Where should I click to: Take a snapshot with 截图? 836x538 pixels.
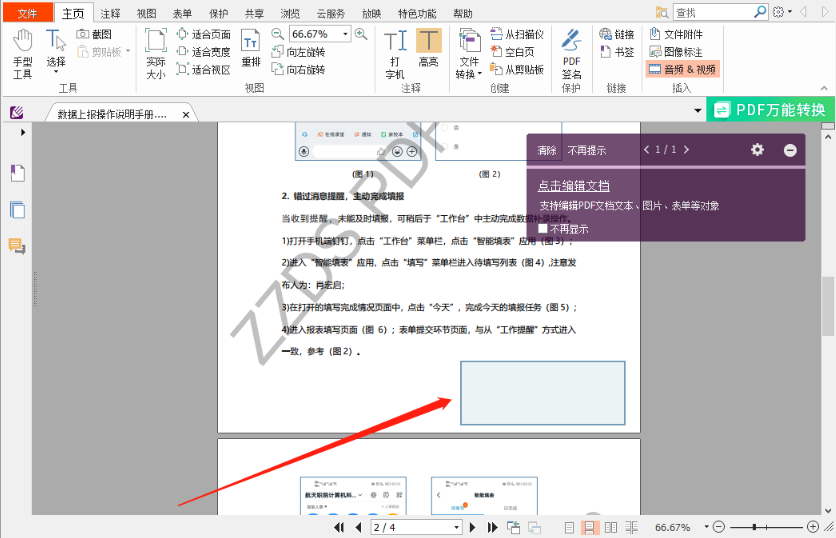click(x=94, y=34)
